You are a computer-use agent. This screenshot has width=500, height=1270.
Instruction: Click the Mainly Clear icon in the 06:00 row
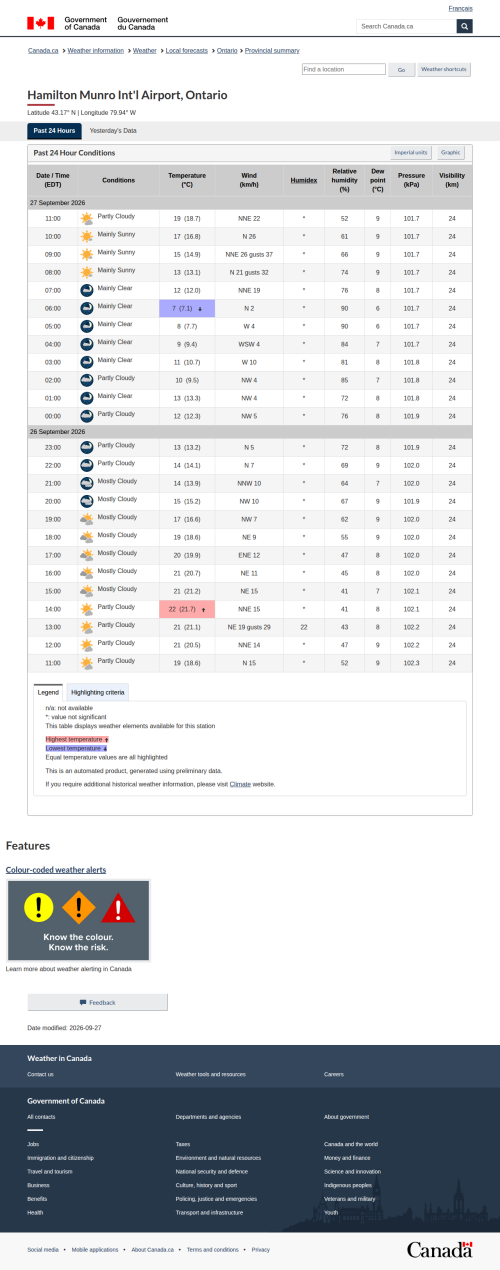point(87,308)
